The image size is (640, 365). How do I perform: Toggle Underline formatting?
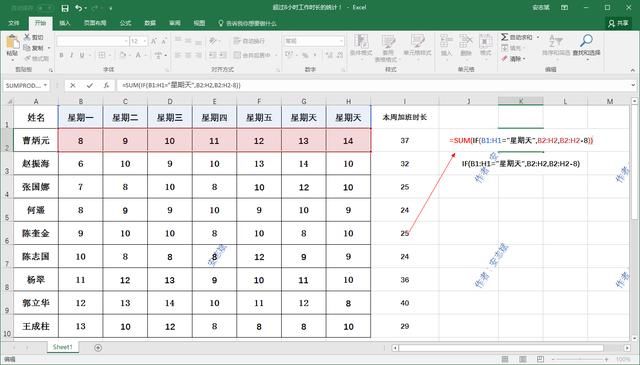(82, 55)
